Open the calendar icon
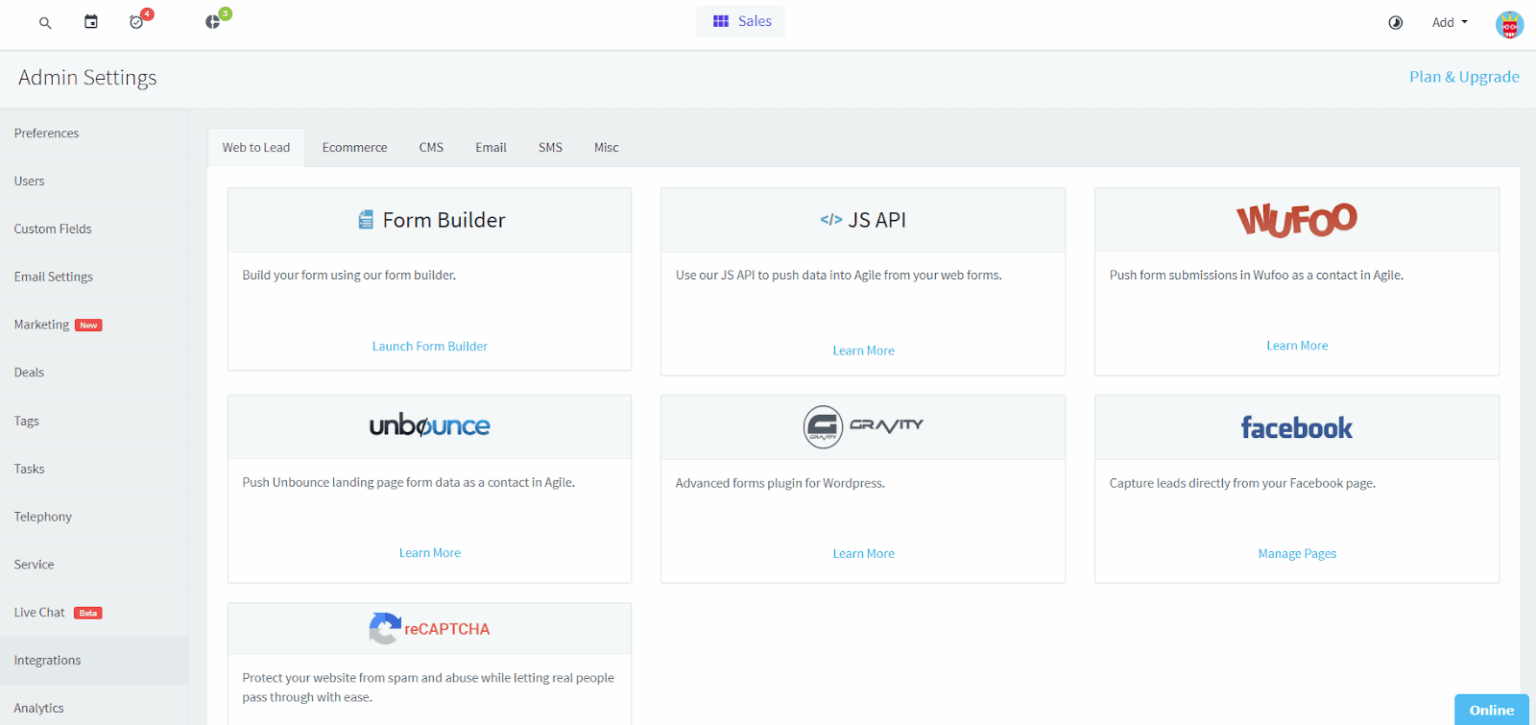 tap(90, 21)
